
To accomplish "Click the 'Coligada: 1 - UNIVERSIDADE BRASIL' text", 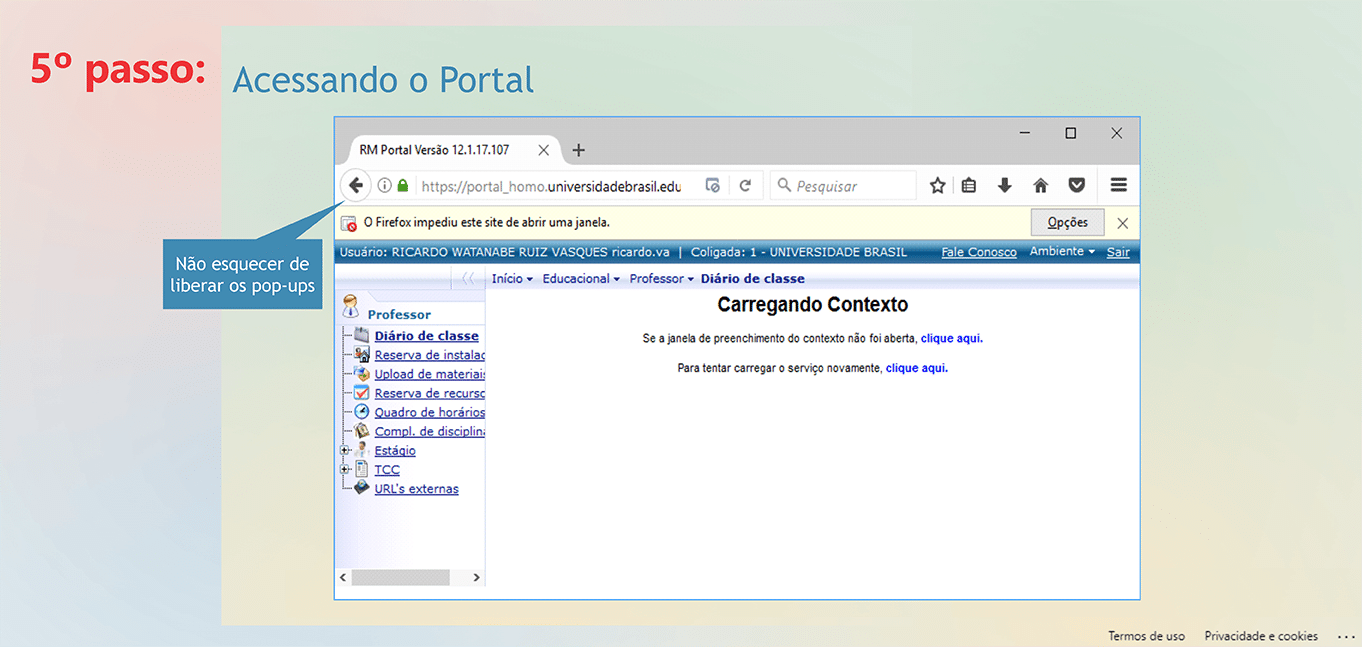I will [797, 252].
